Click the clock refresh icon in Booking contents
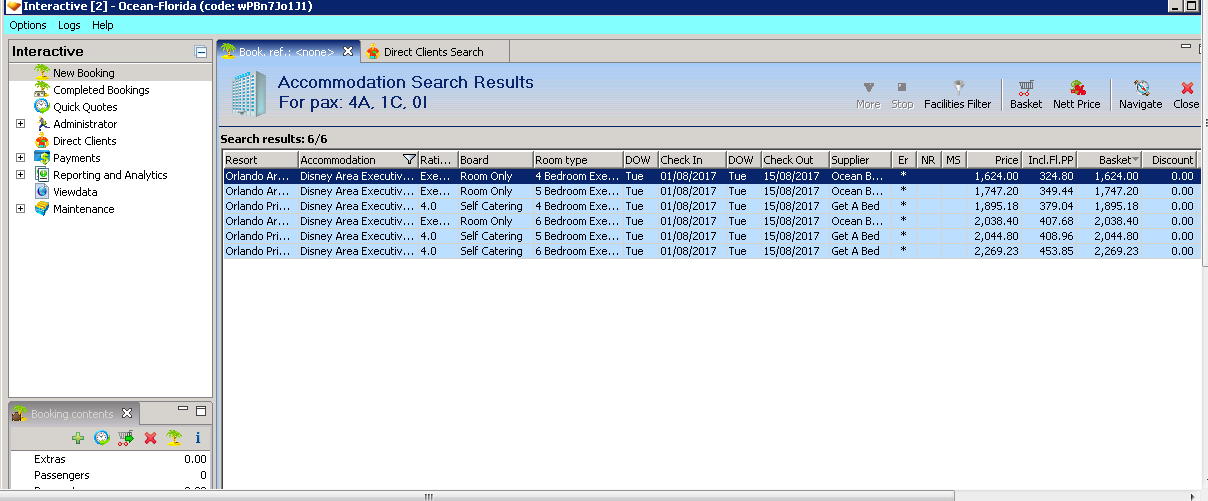The width and height of the screenshot is (1208, 501). 102,438
